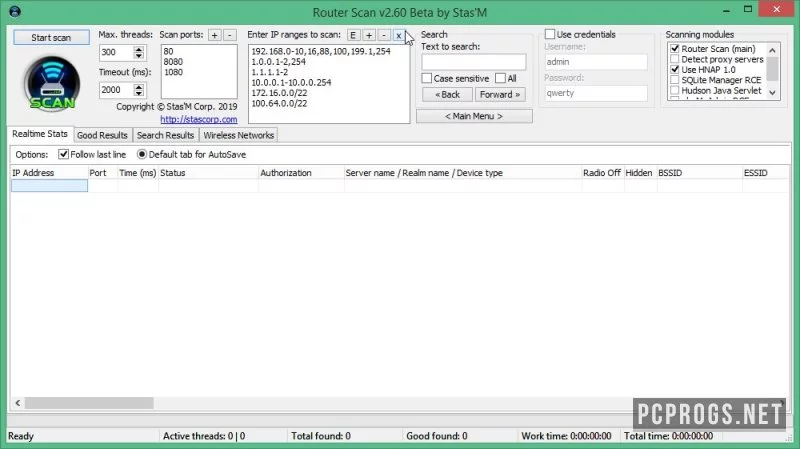Enable SQLite Manager RCE module
800x449 pixels.
click(675, 80)
